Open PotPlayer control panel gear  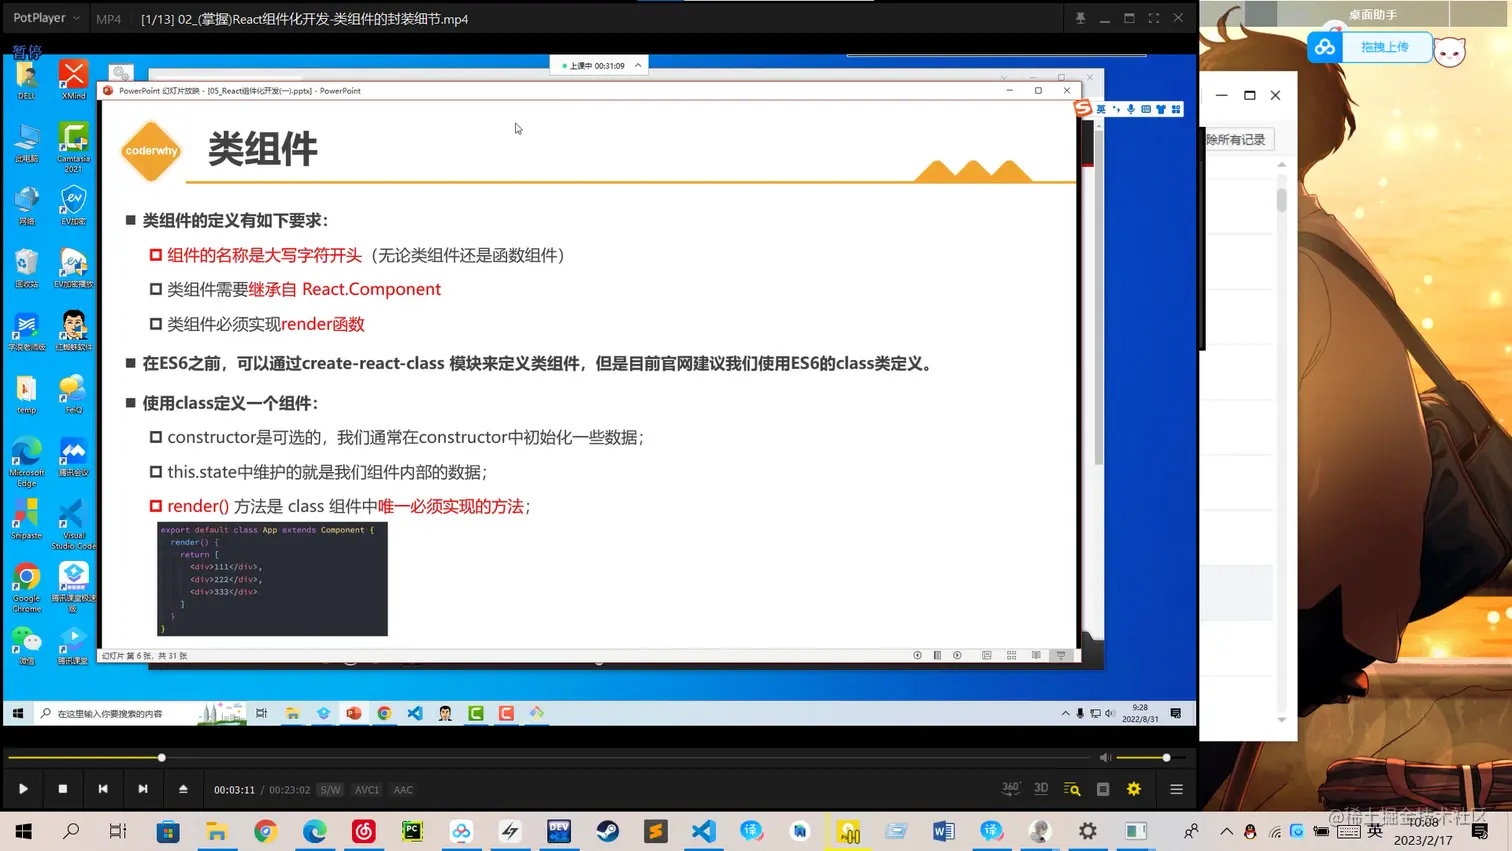point(1134,789)
